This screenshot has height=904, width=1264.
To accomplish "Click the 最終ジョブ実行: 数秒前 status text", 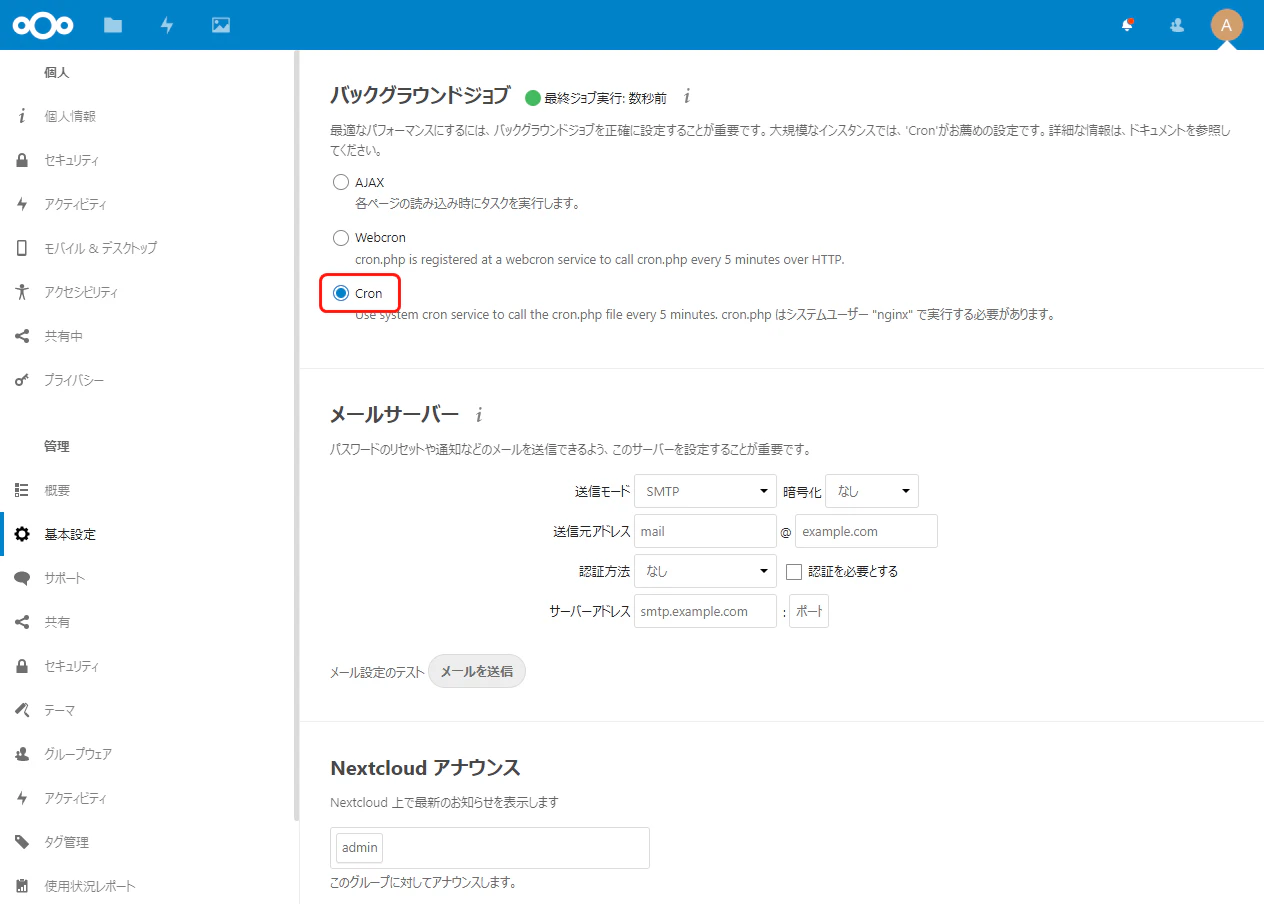I will pos(605,98).
